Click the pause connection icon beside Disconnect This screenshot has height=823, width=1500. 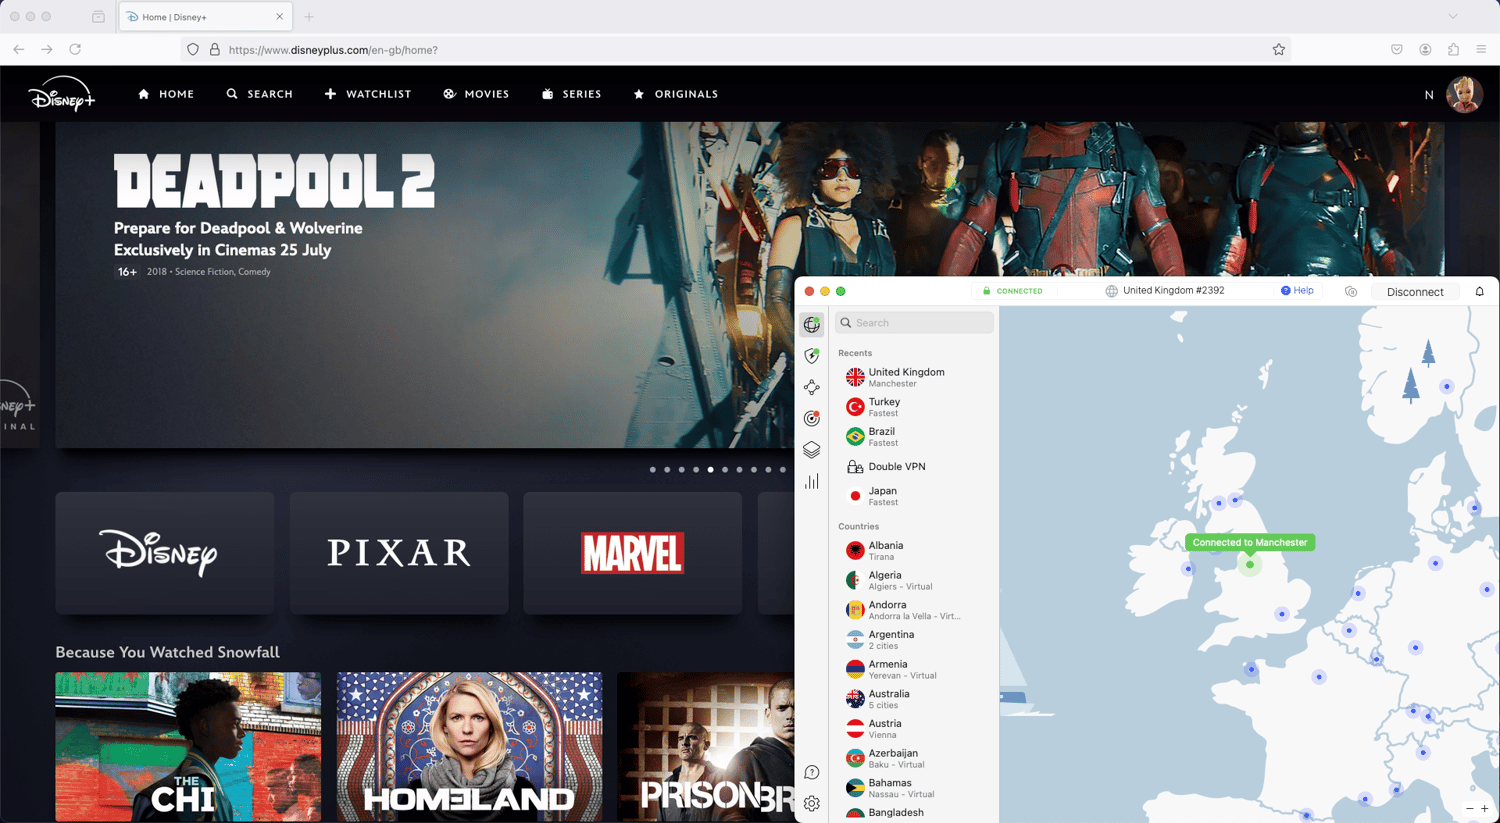point(1351,291)
